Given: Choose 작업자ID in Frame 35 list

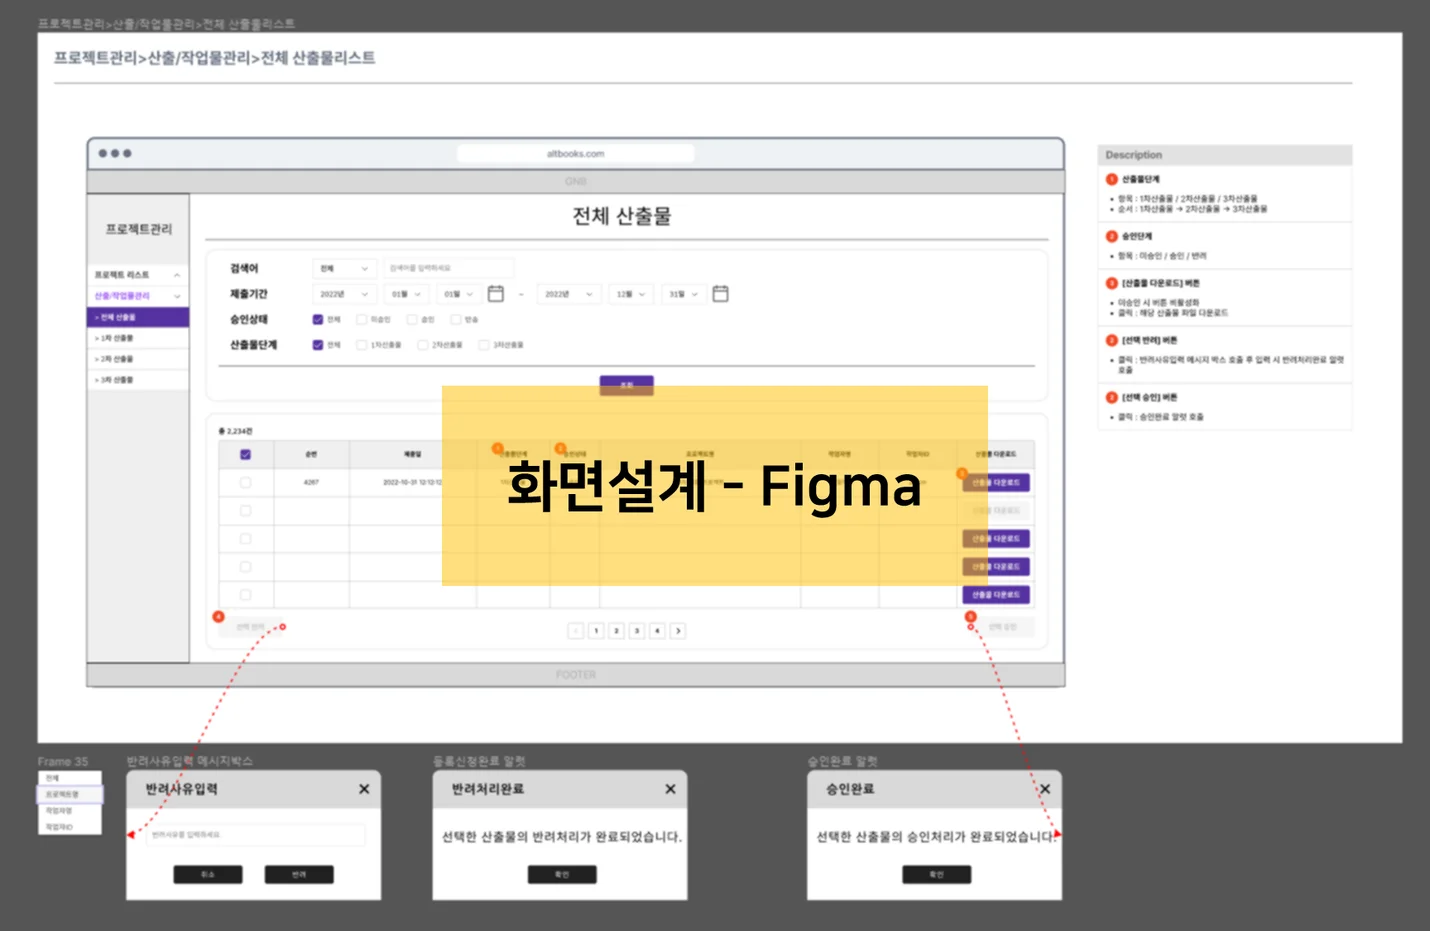Looking at the screenshot, I should 70,827.
